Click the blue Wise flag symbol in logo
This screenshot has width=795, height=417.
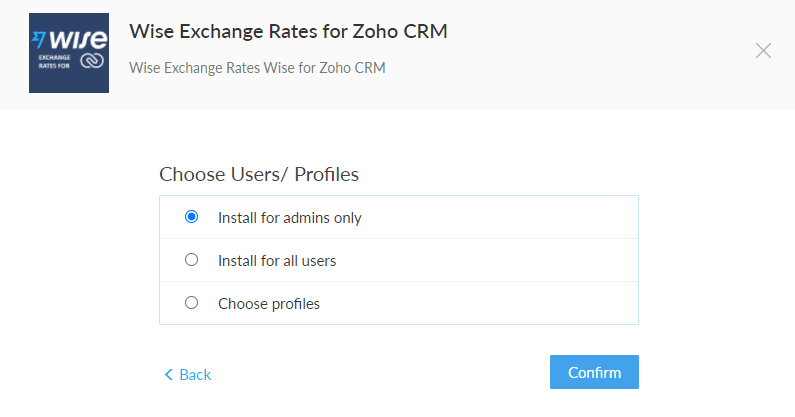(x=39, y=40)
